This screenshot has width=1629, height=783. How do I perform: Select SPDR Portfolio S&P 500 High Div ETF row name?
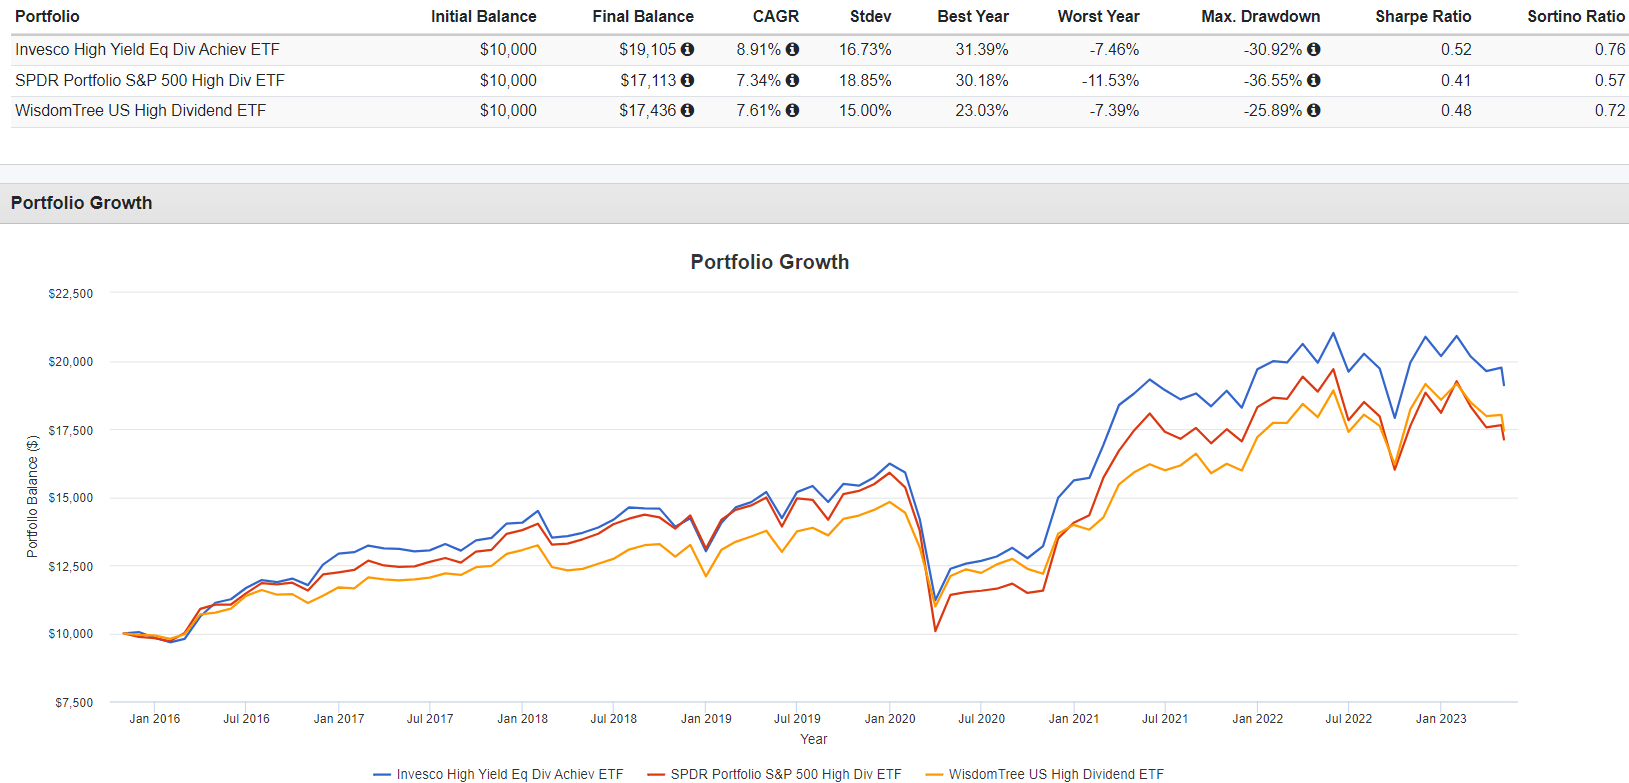[x=150, y=80]
